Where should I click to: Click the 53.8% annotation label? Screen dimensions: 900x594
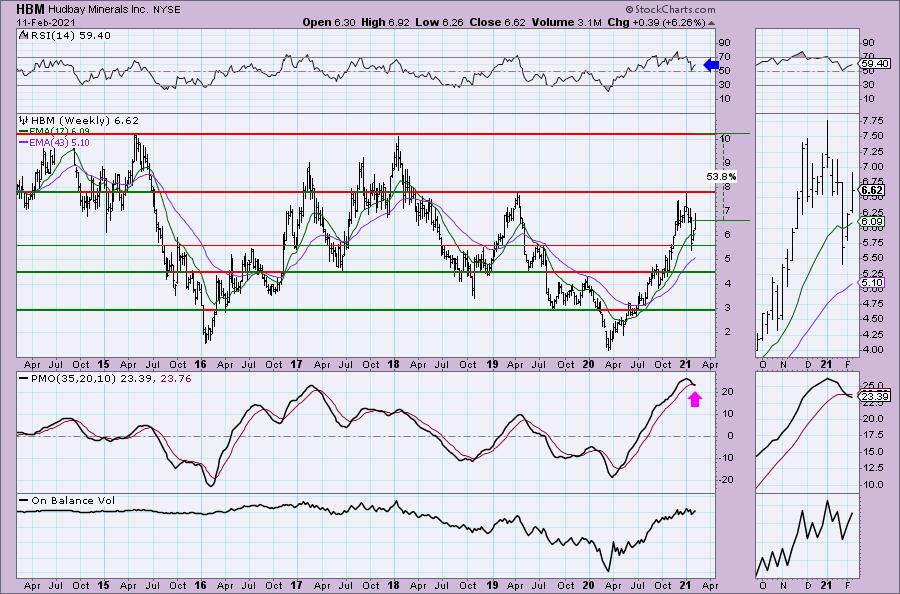[x=721, y=177]
